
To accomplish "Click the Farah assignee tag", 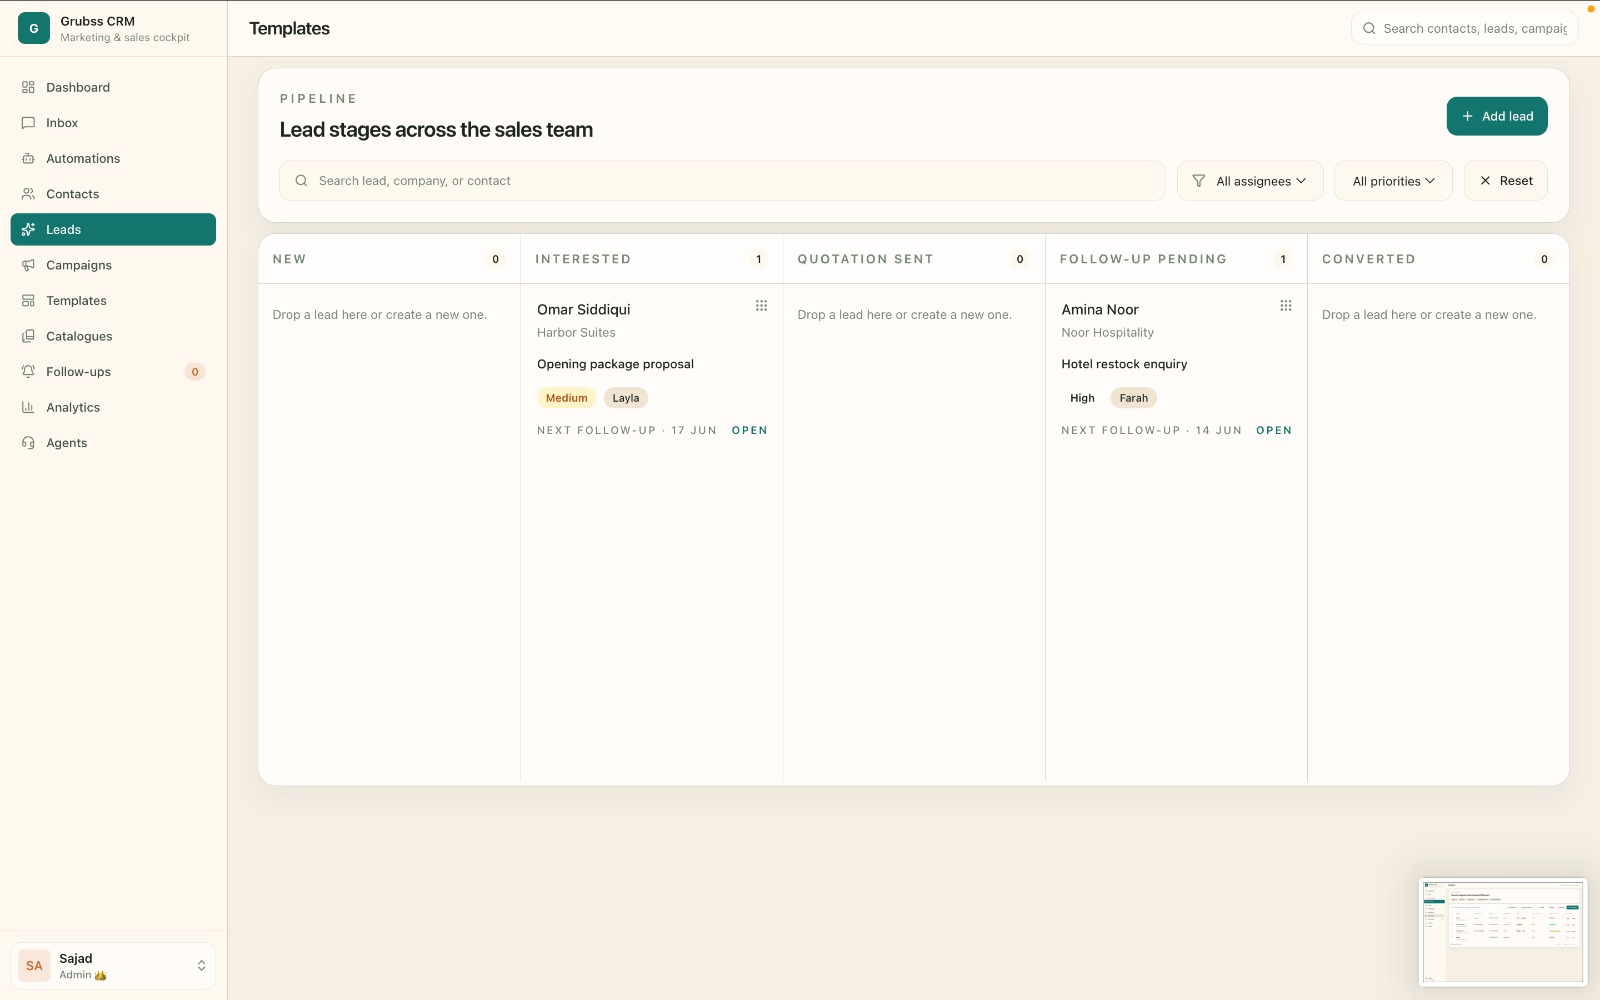I will tap(1134, 398).
